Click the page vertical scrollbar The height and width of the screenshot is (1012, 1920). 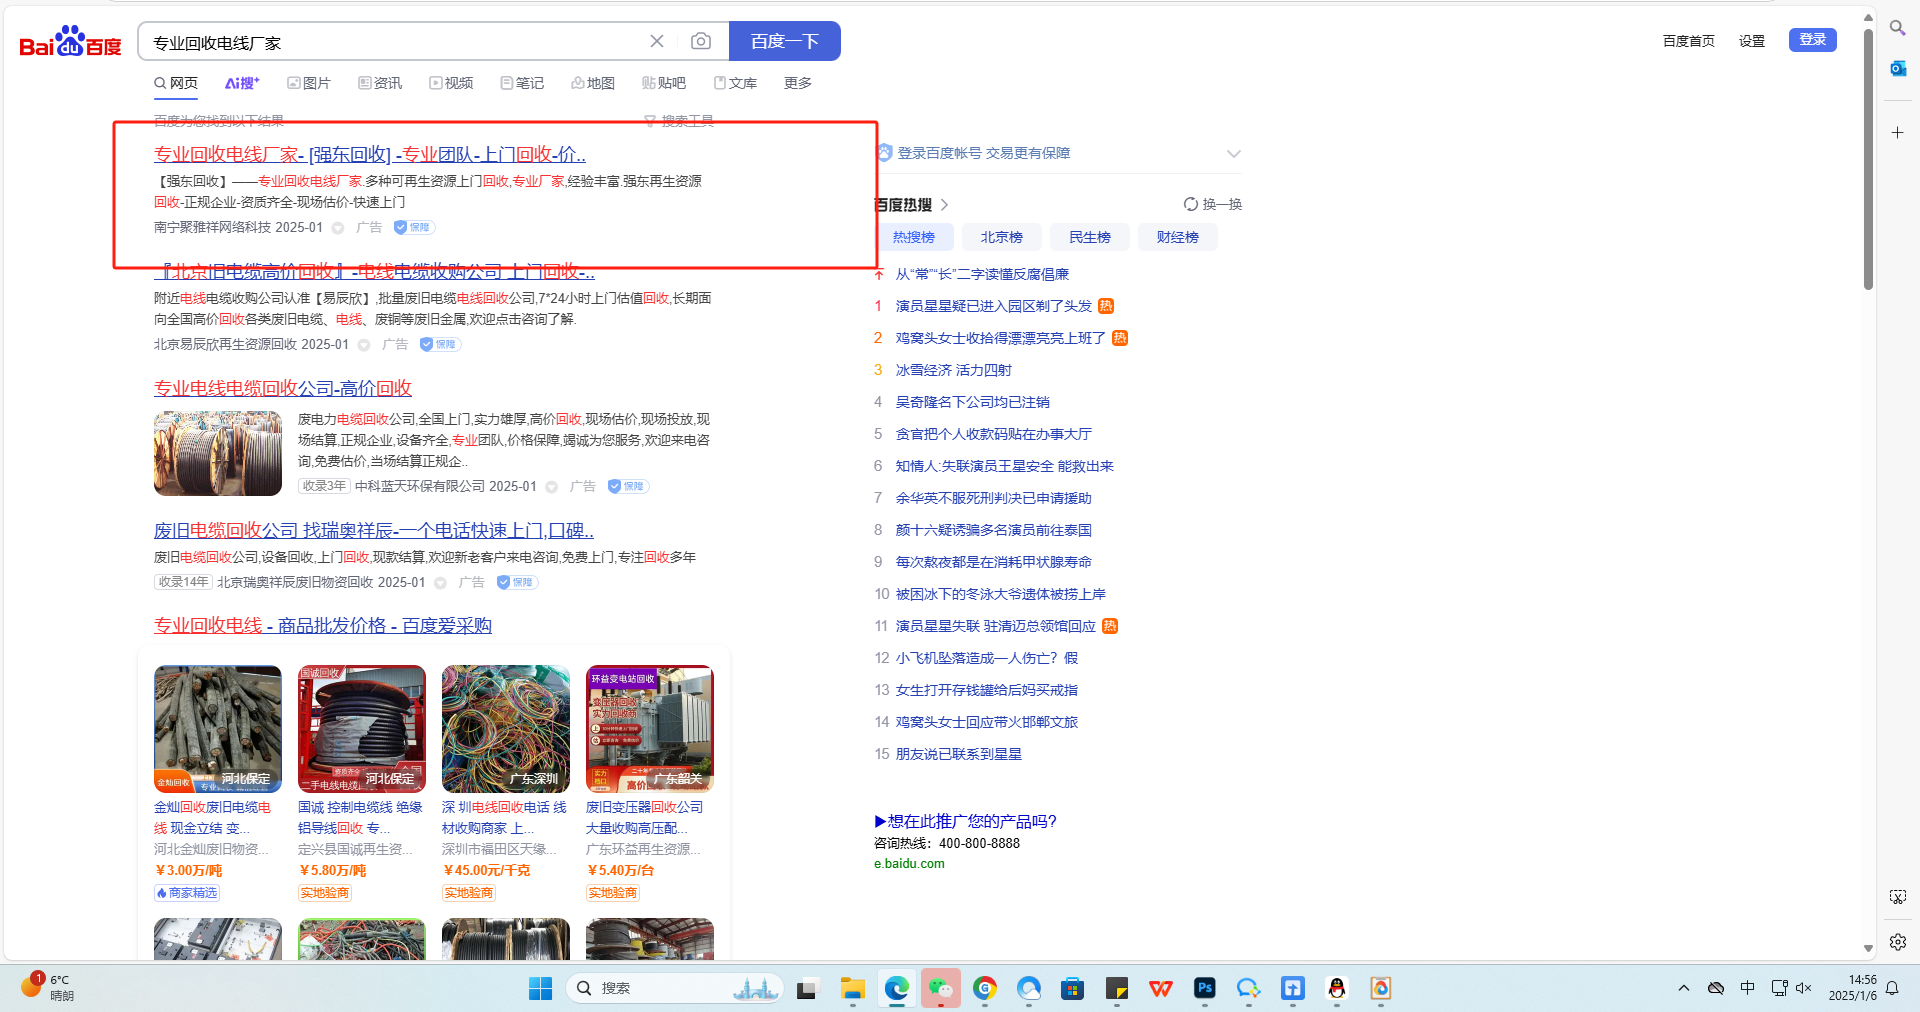pyautogui.click(x=1868, y=160)
